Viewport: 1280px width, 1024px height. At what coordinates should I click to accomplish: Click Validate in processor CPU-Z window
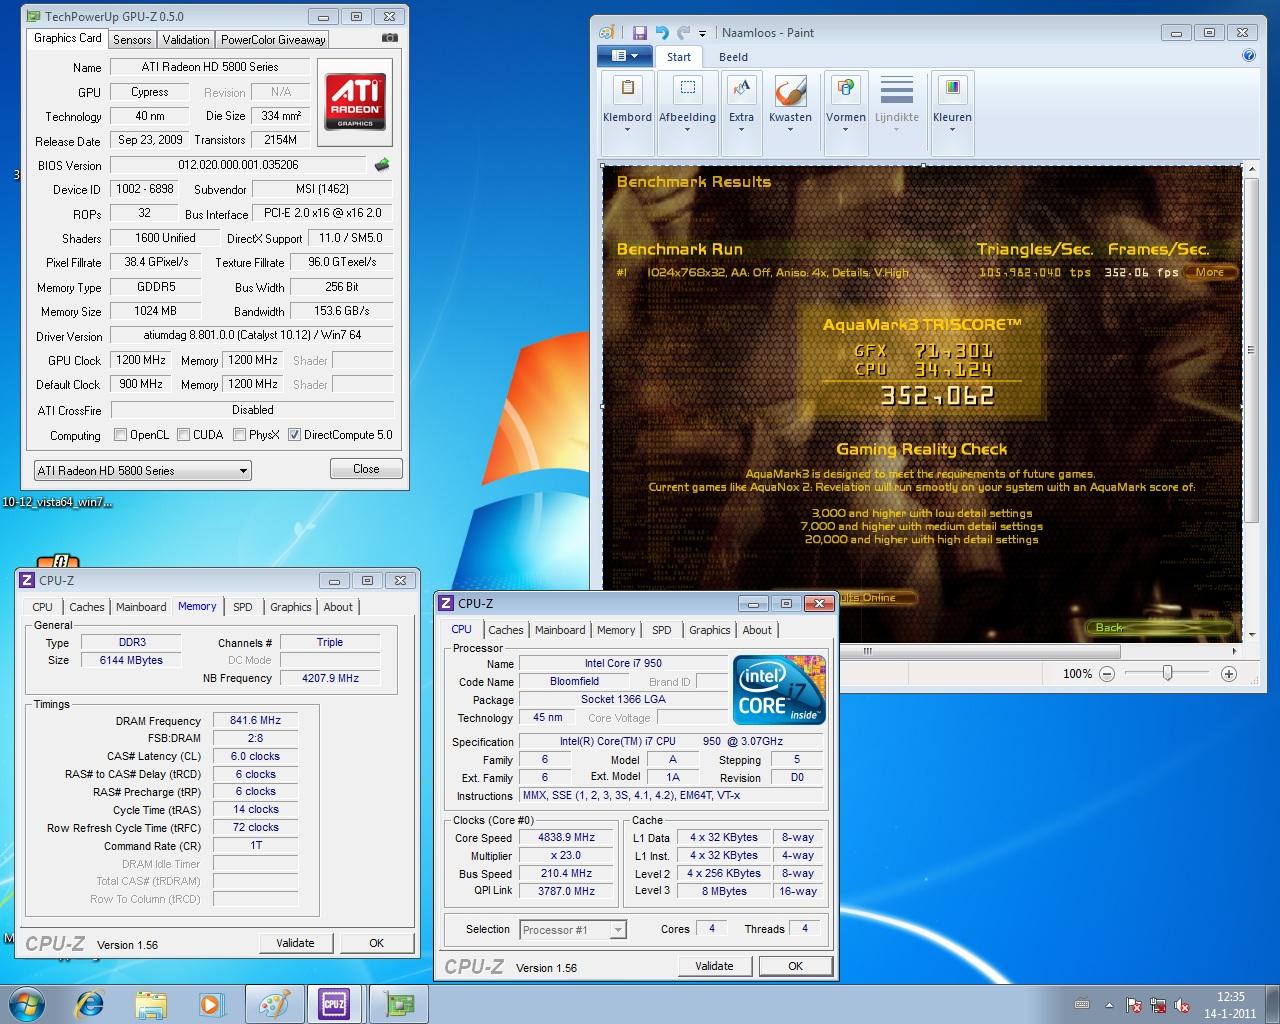point(714,966)
